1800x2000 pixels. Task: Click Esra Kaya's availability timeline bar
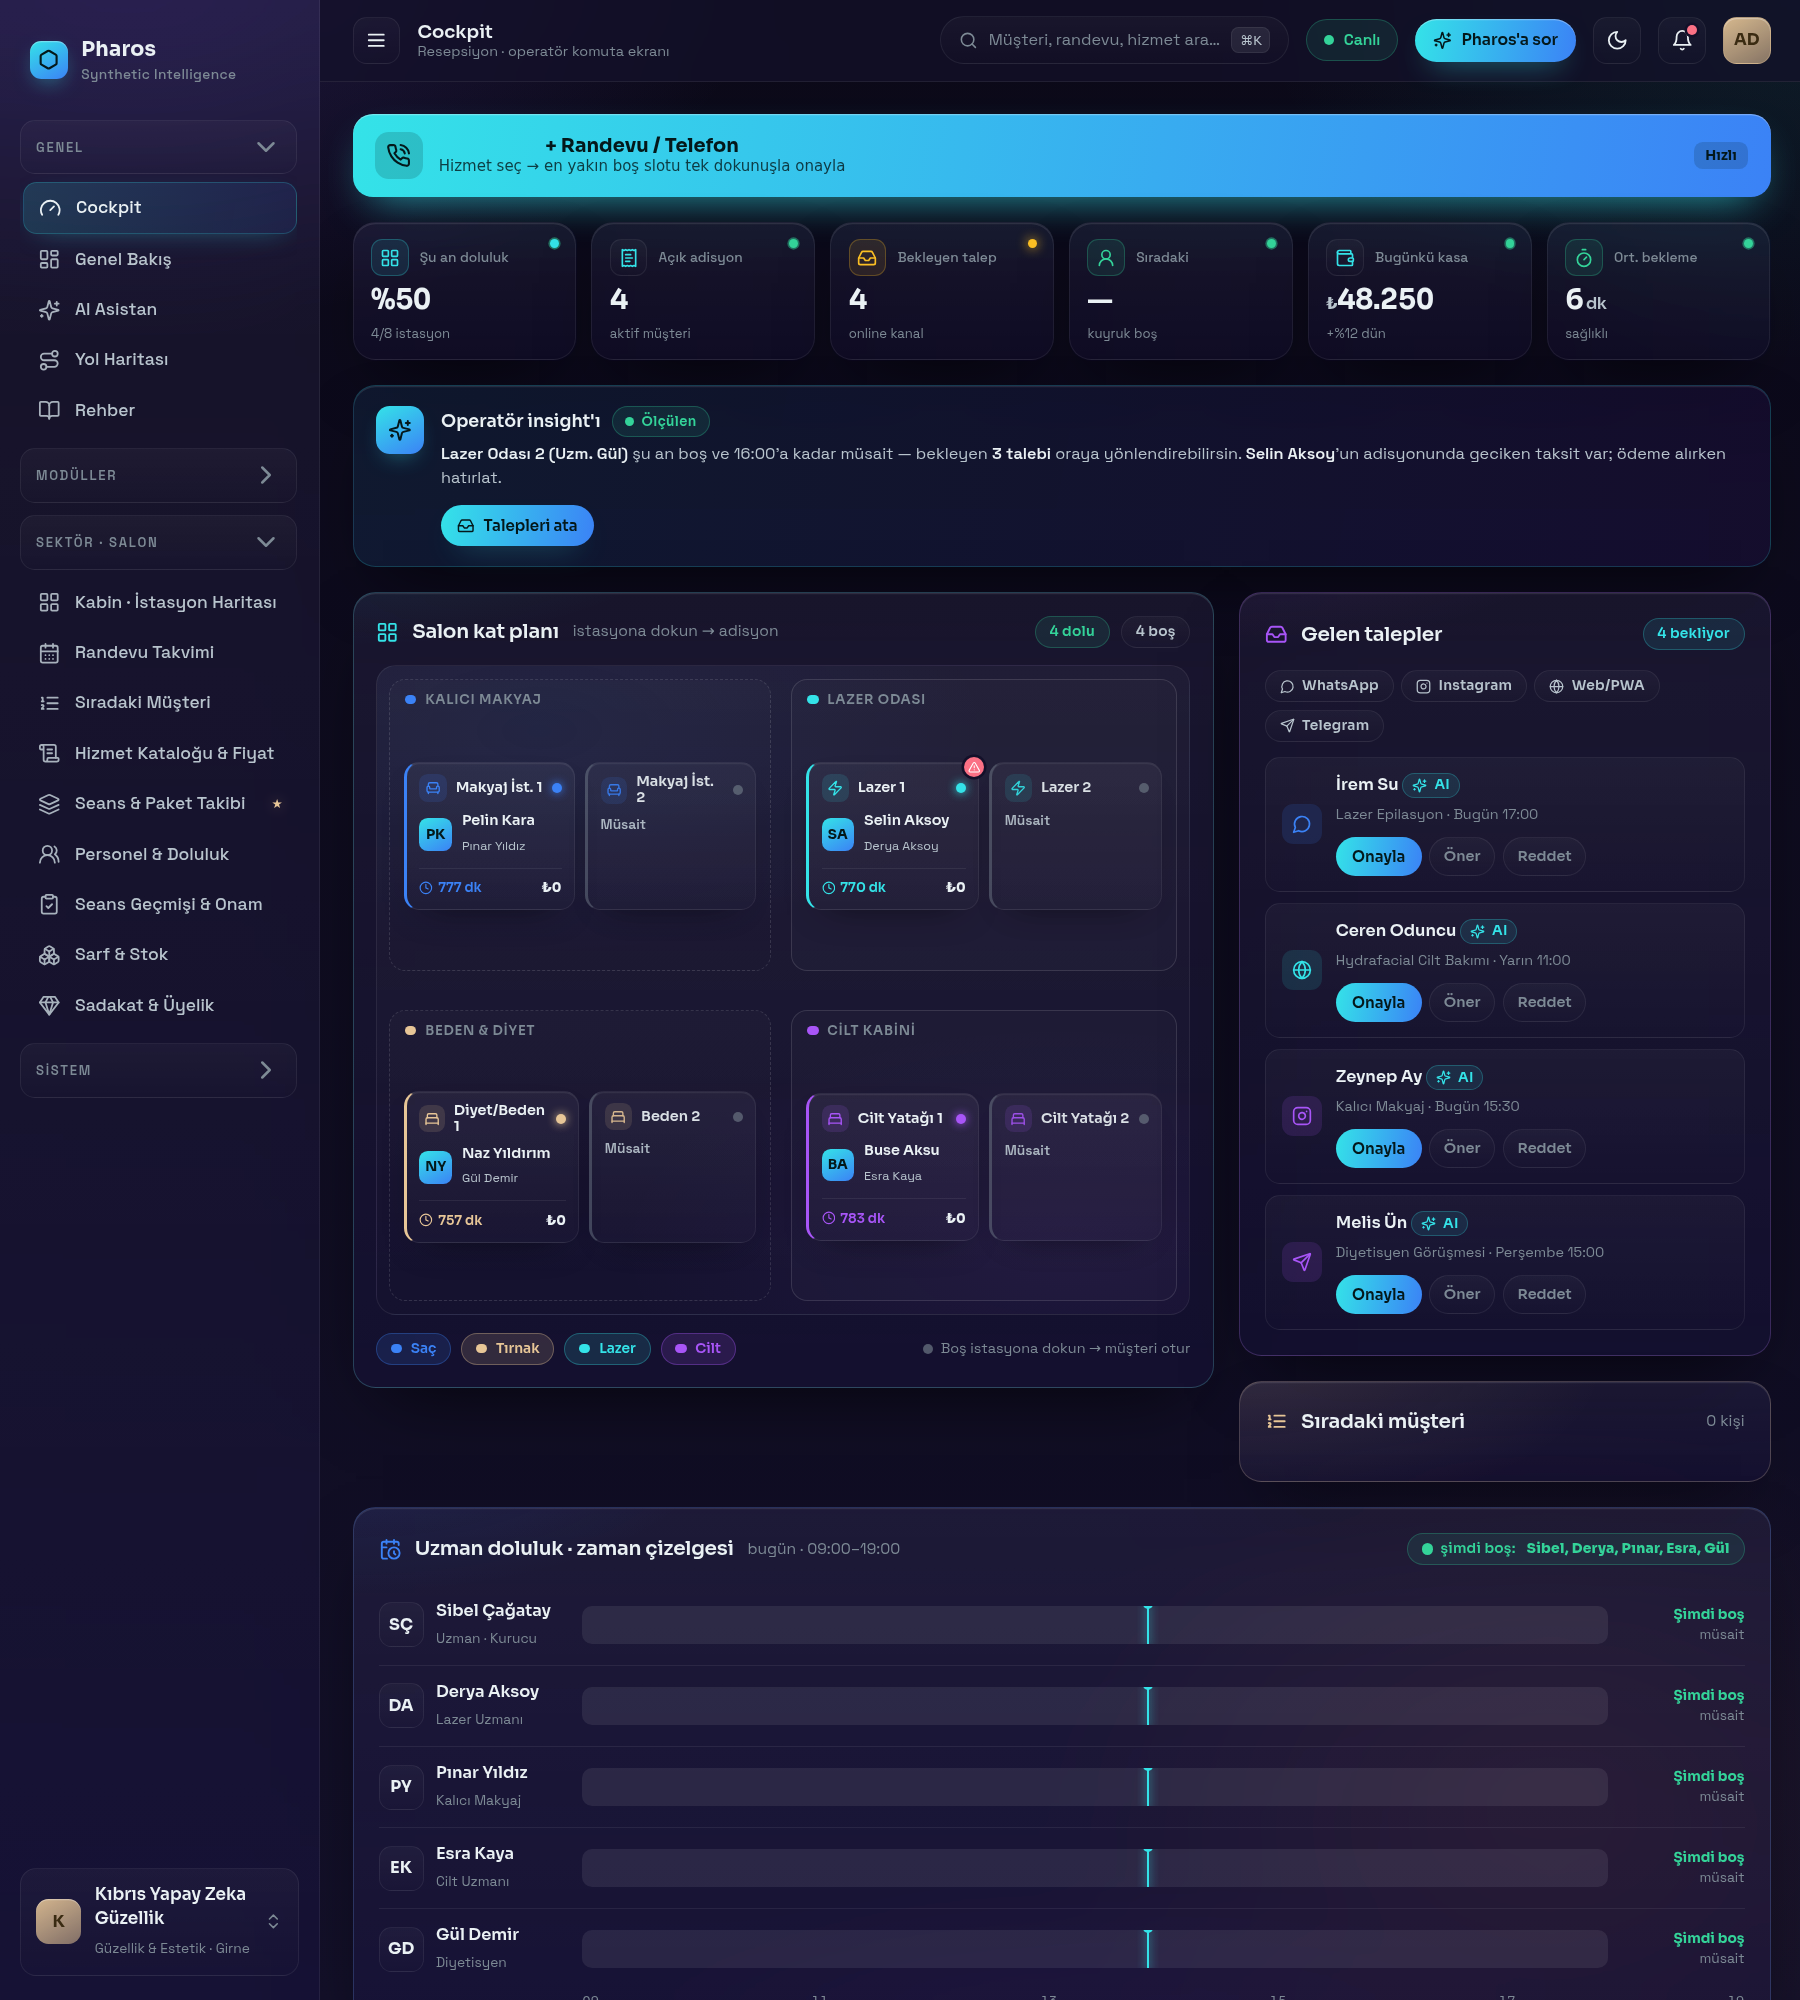[1094, 1867]
